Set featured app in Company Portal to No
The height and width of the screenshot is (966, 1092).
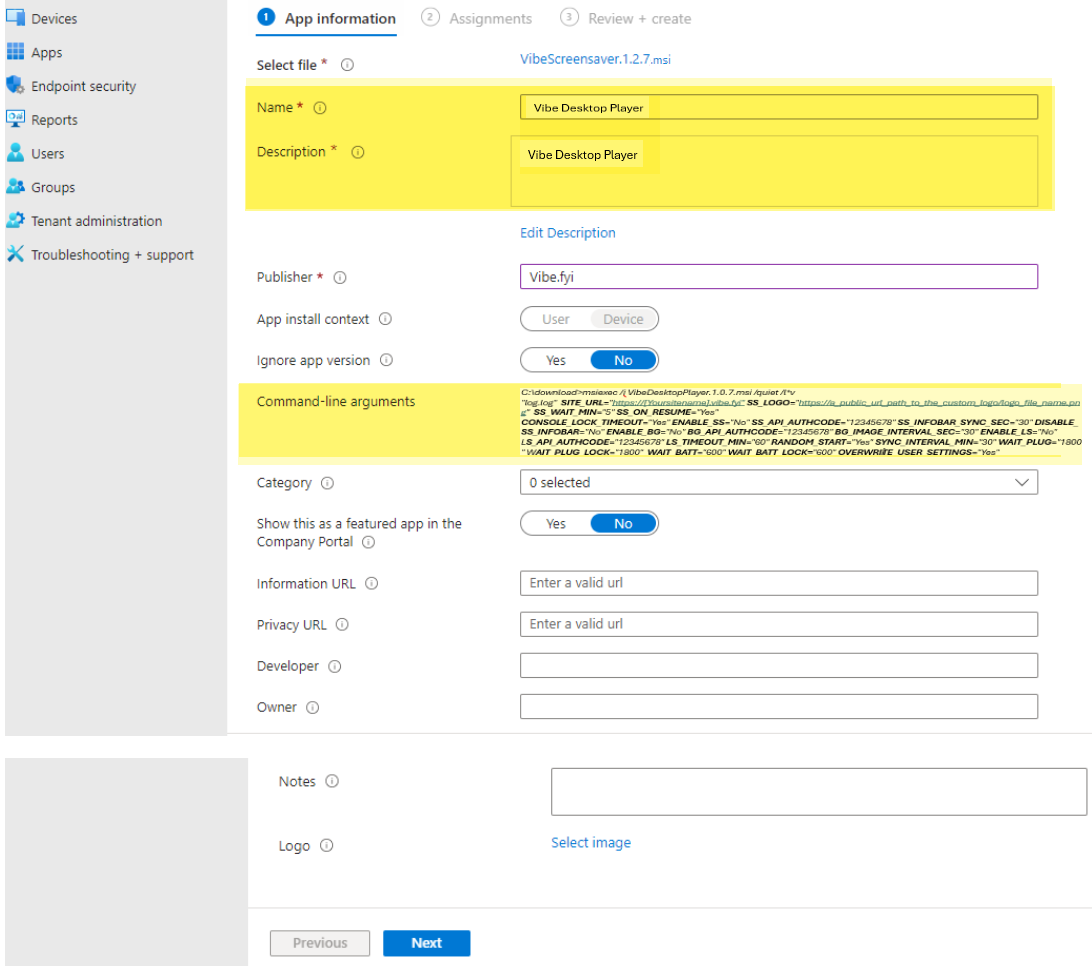click(x=623, y=524)
